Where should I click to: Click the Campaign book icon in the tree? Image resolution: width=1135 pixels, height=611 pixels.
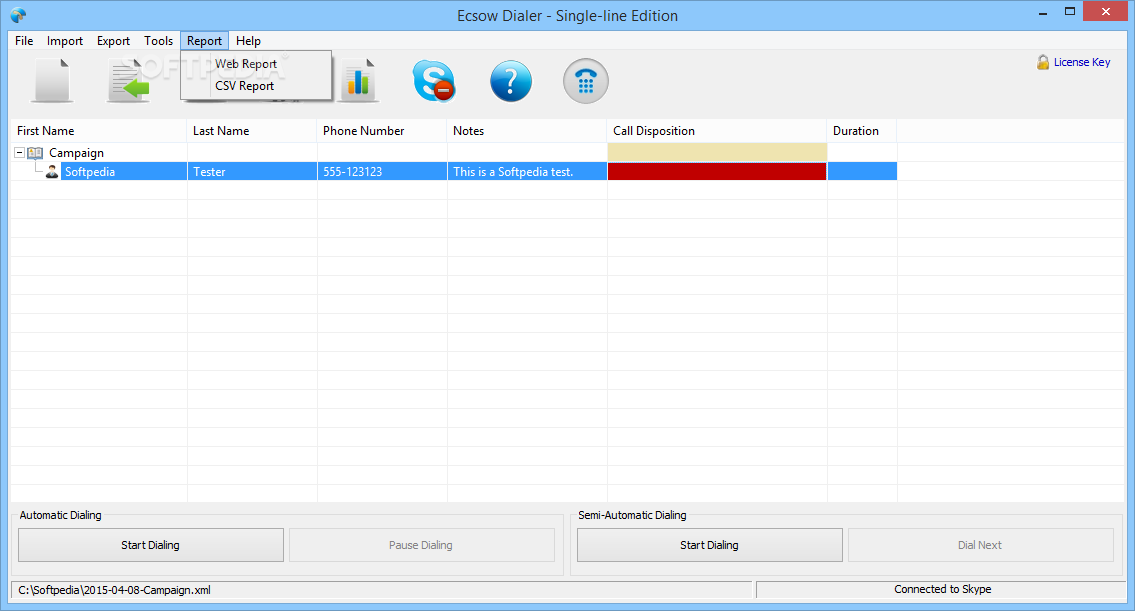pos(35,153)
